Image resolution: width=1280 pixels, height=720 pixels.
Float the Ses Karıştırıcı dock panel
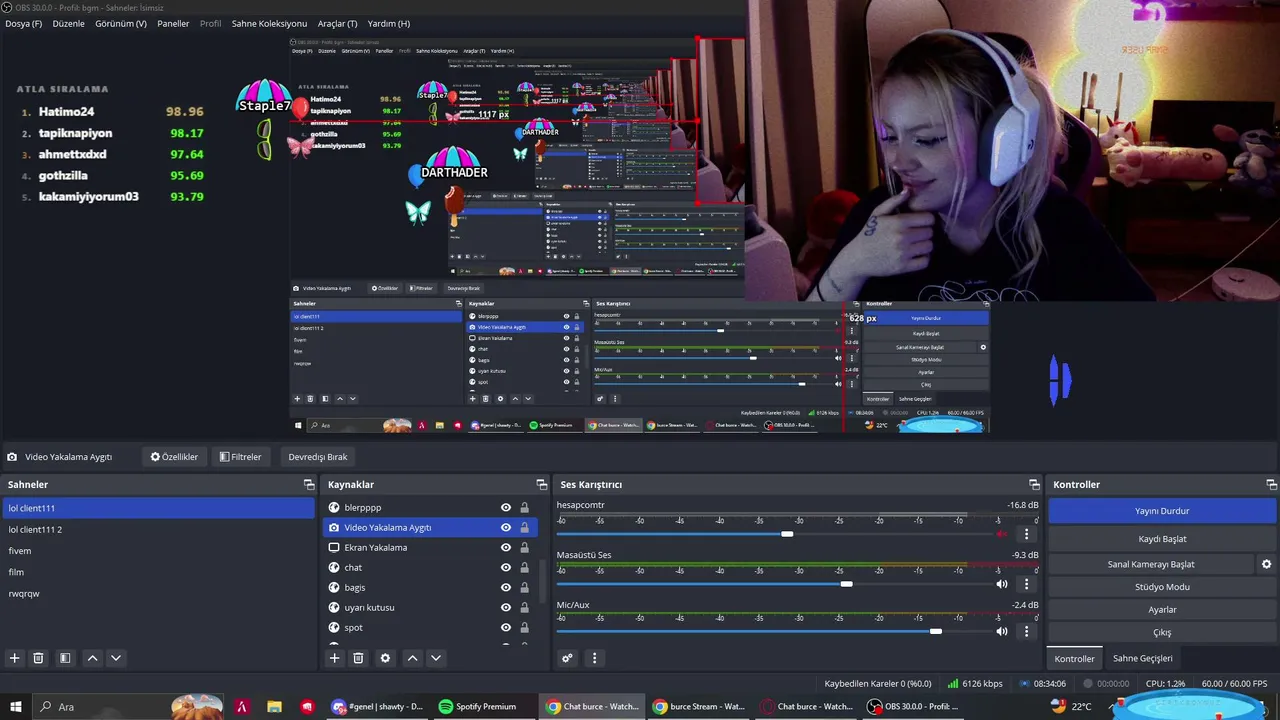coord(1033,484)
